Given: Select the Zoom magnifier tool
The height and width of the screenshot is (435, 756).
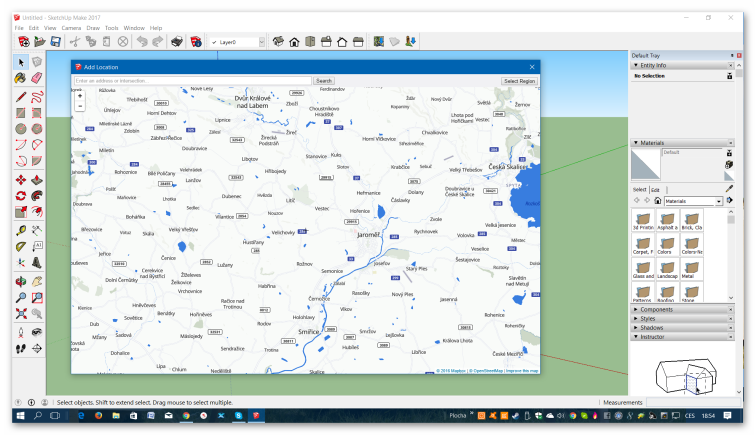Looking at the screenshot, I should 21,298.
